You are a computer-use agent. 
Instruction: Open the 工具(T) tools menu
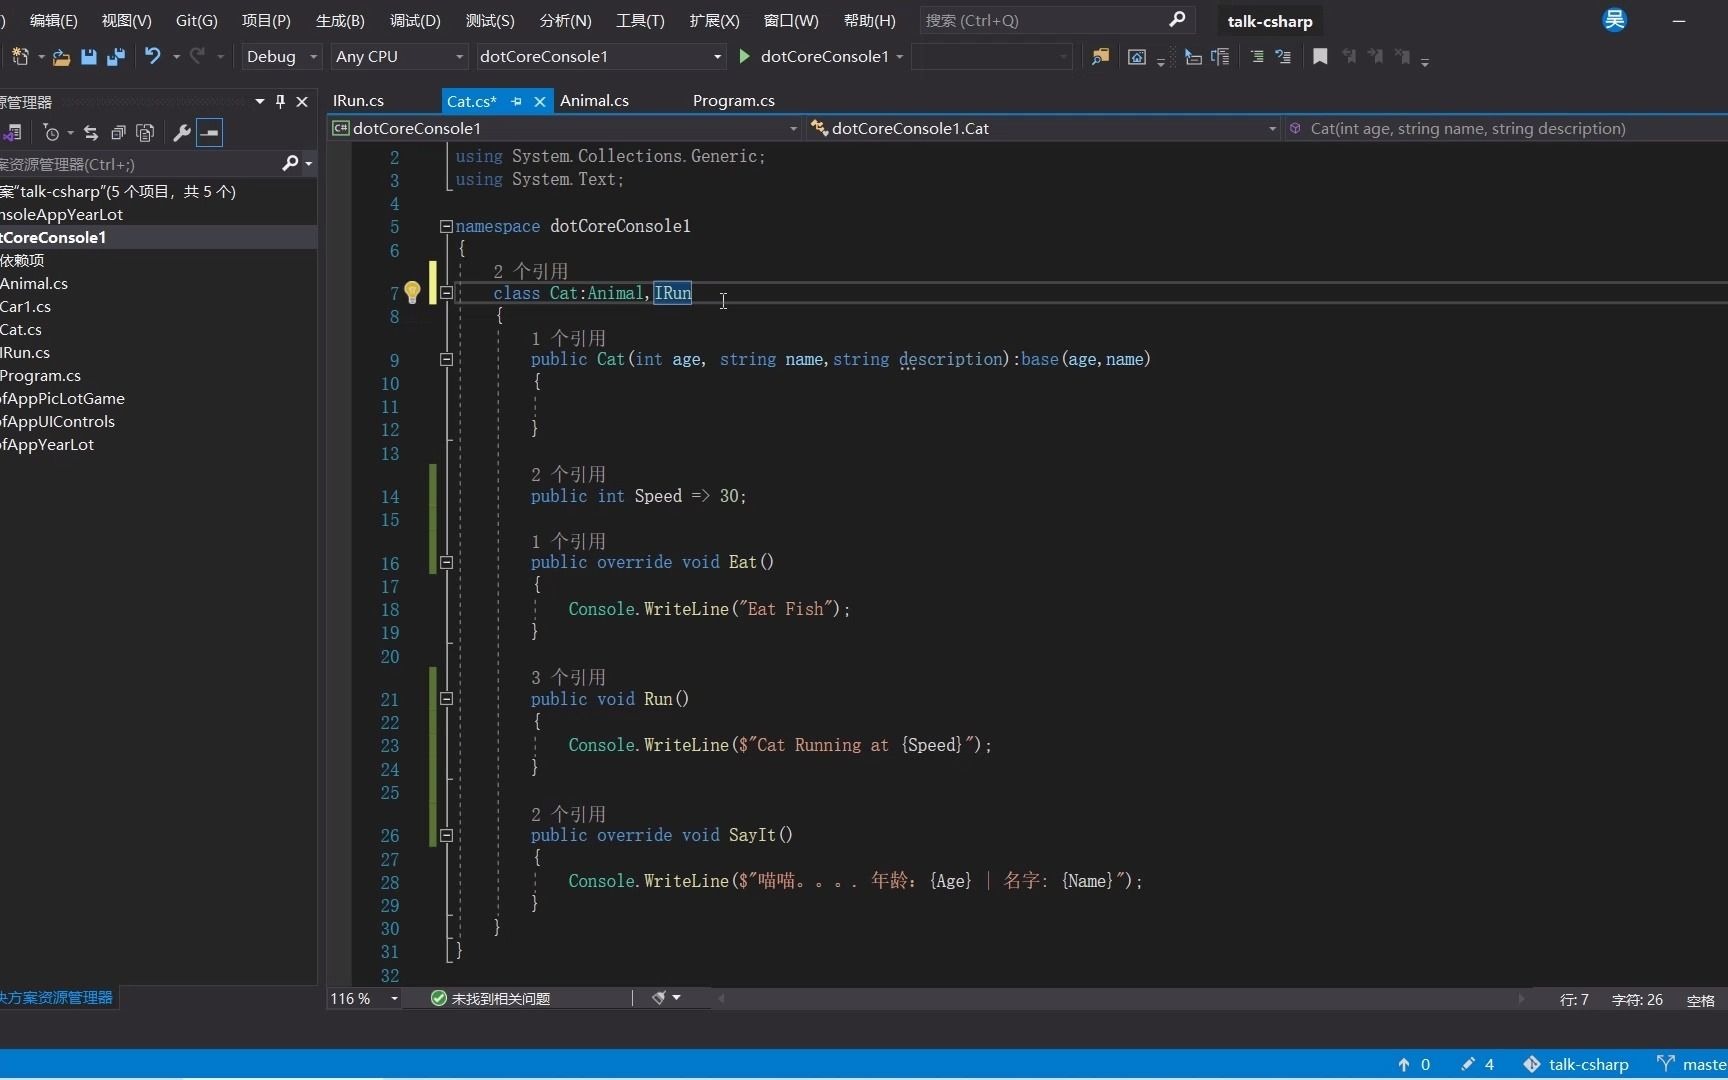pyautogui.click(x=640, y=20)
